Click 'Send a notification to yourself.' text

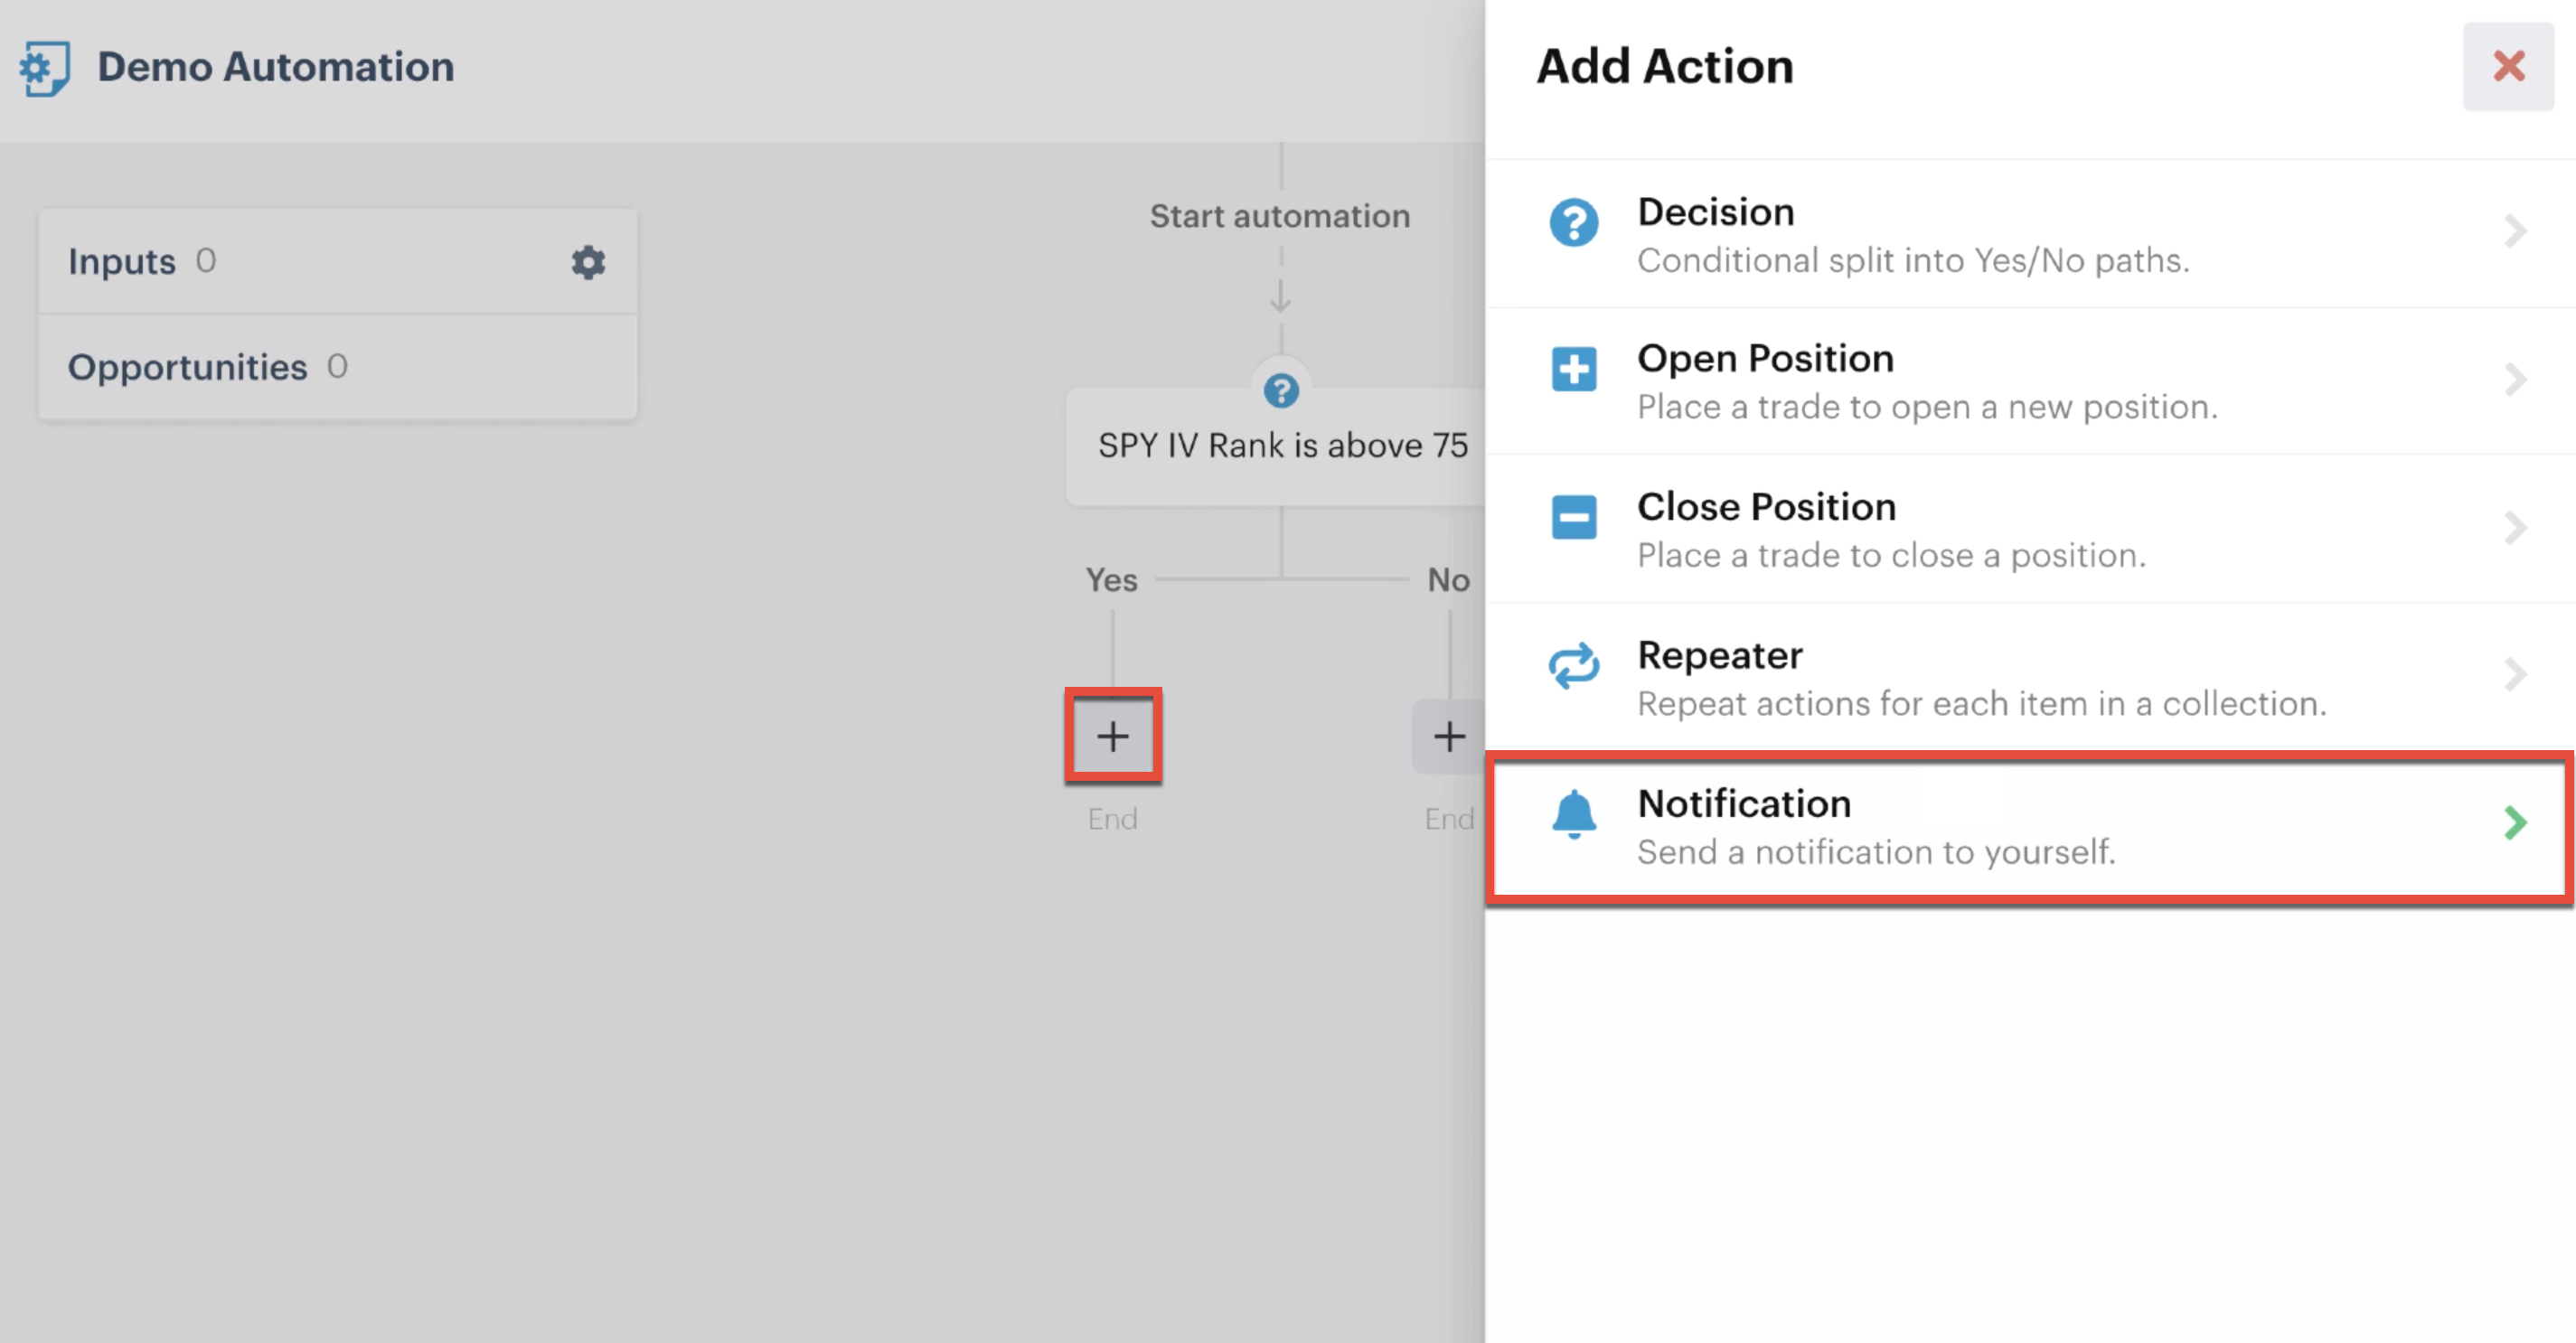(x=1876, y=852)
